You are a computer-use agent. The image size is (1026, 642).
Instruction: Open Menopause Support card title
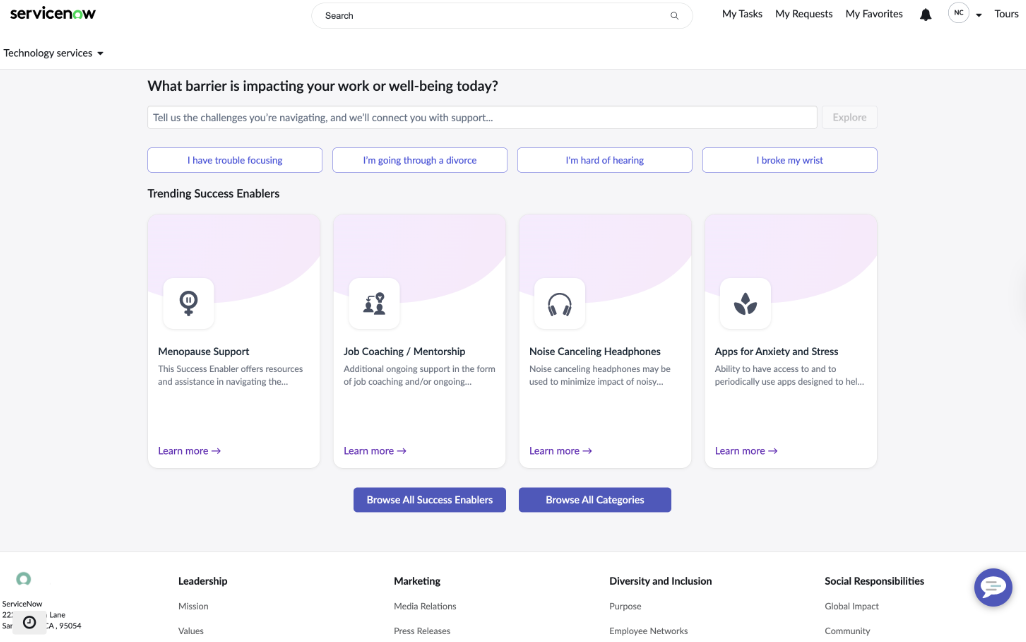[x=203, y=351]
